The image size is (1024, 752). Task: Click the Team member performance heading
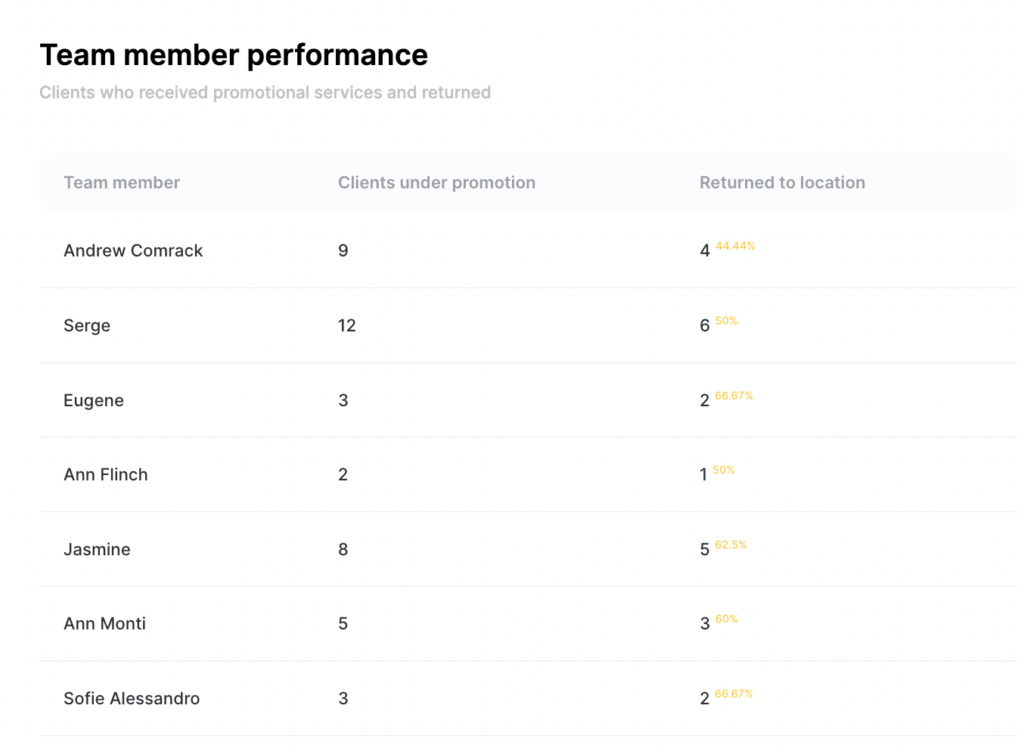[234, 55]
